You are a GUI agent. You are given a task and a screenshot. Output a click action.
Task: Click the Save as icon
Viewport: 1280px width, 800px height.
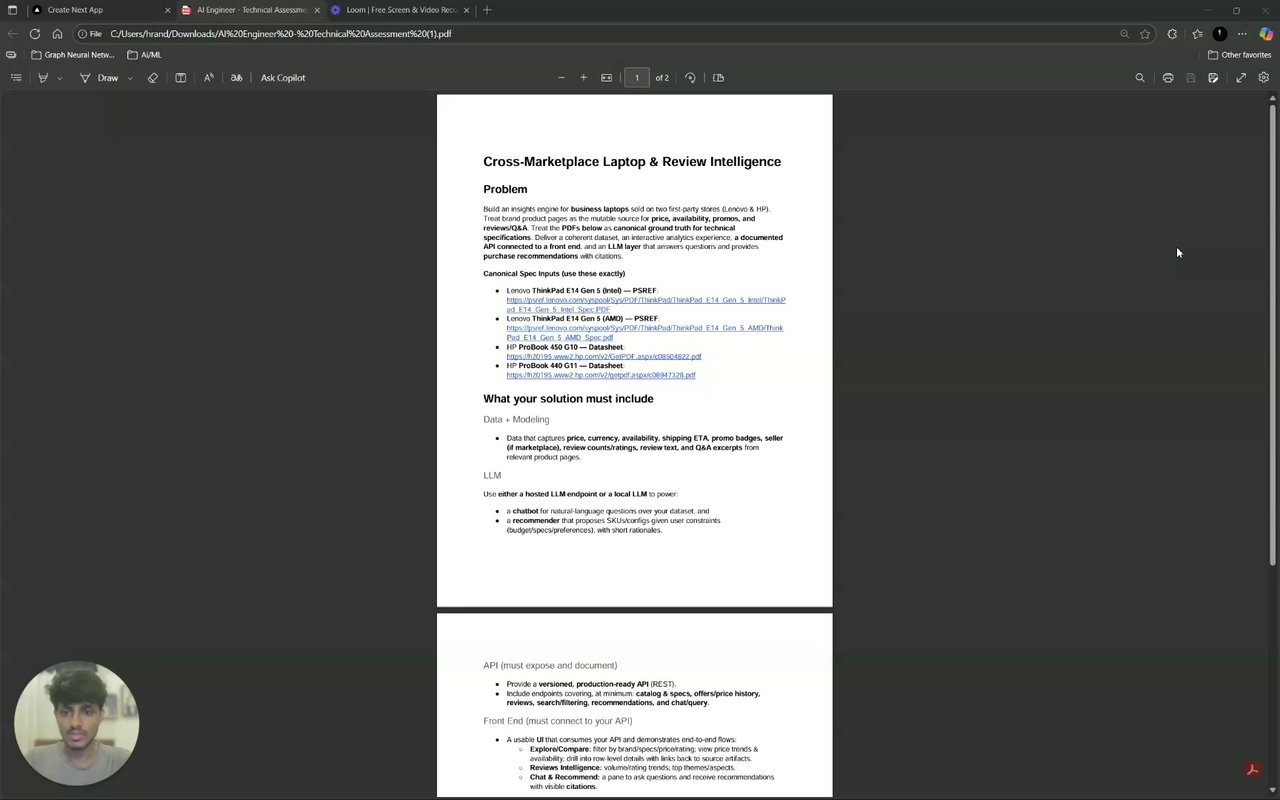[1213, 78]
